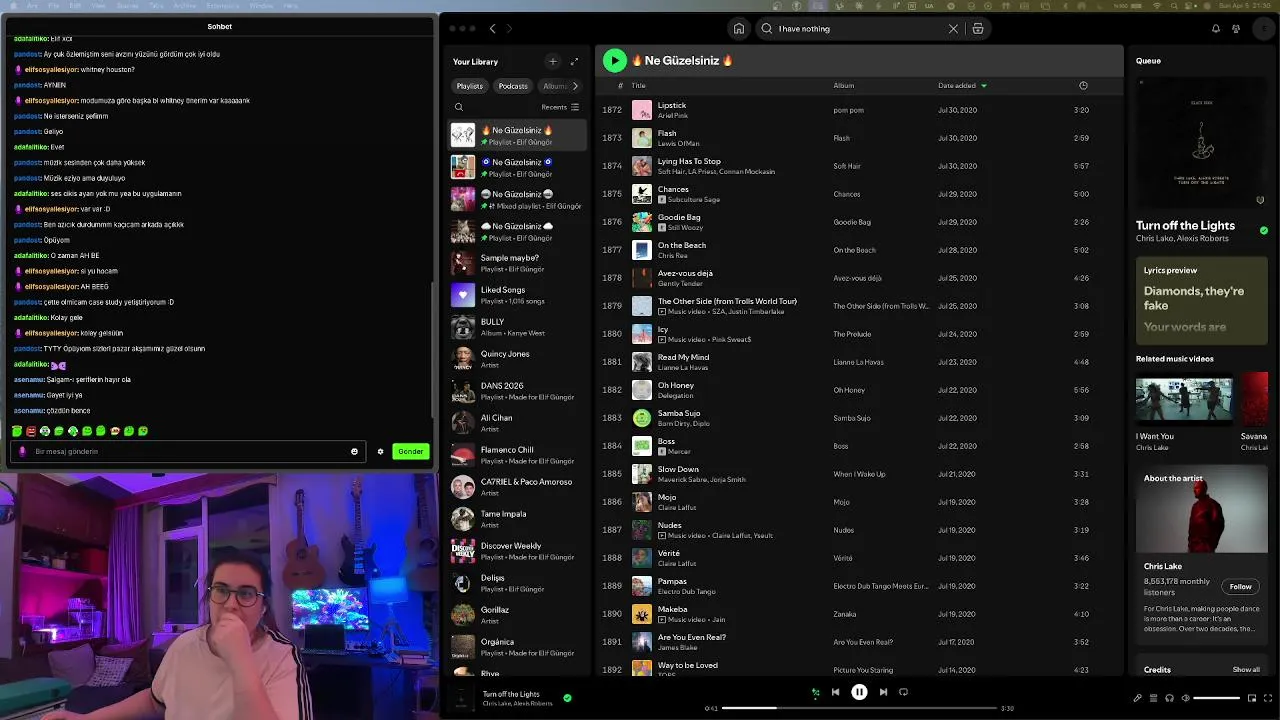Go to Spotify Home via house icon

click(738, 29)
